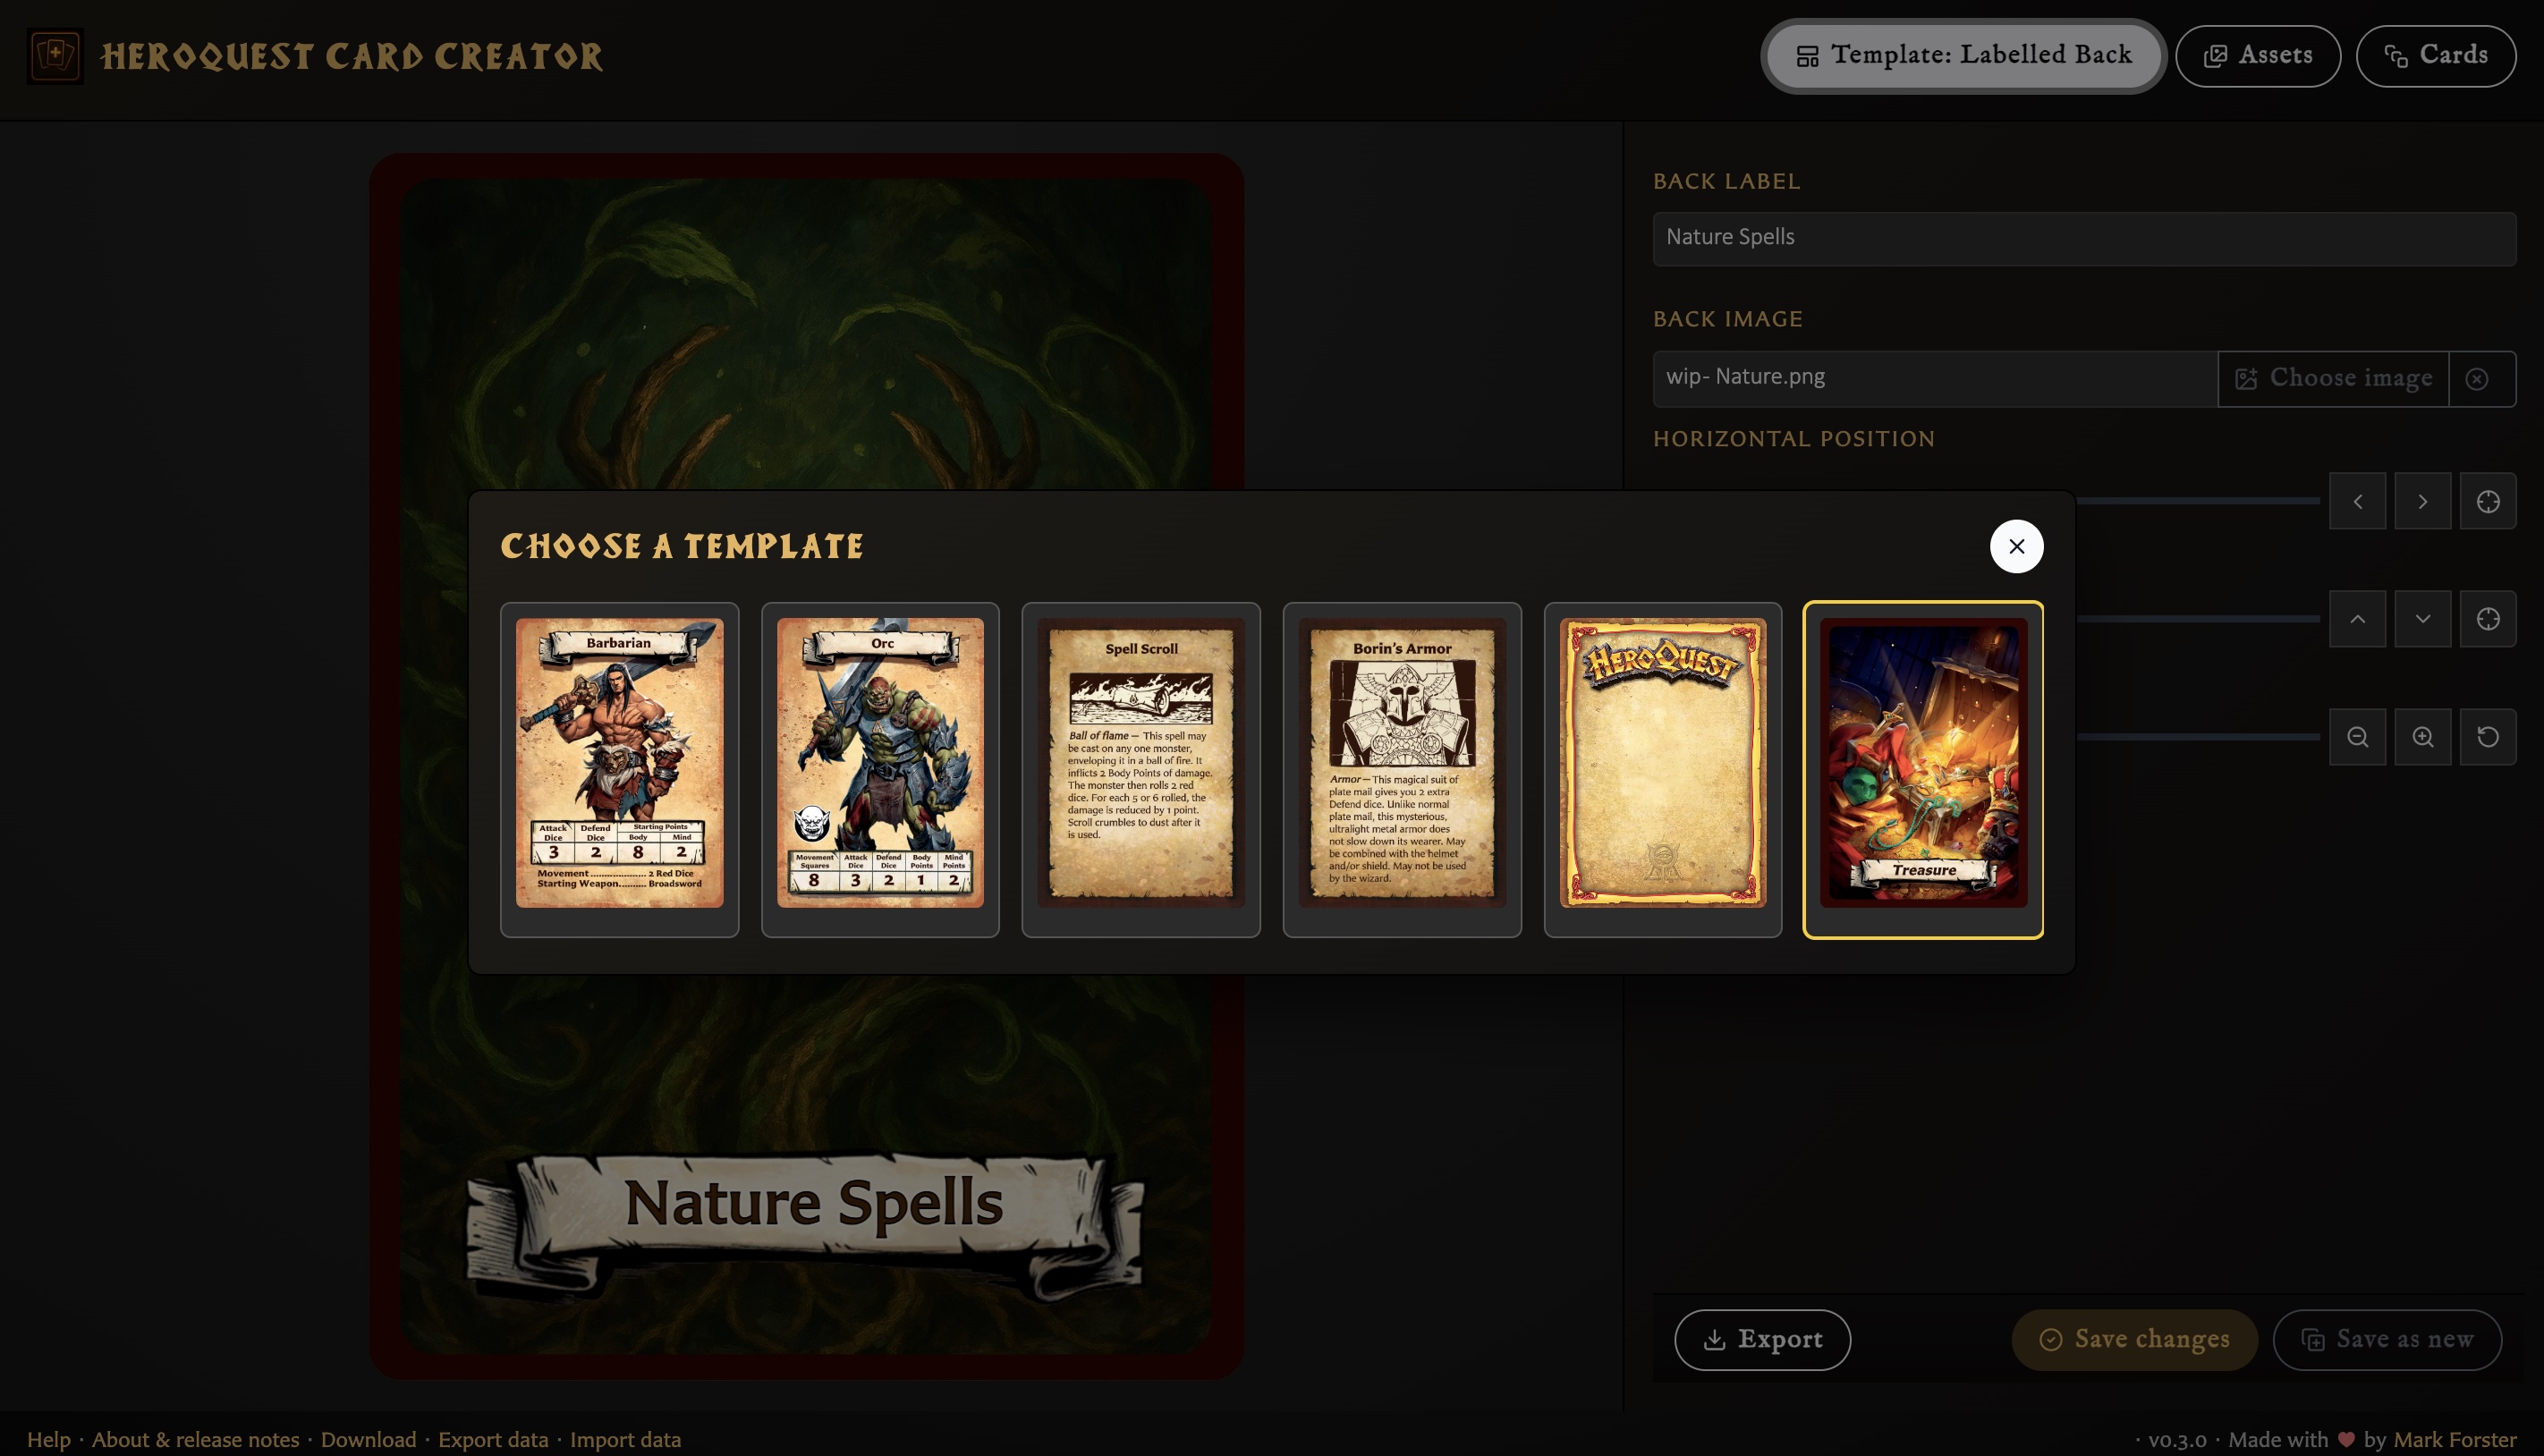Select the Treasure labelled back template
The height and width of the screenshot is (1456, 2544).
click(x=1923, y=769)
